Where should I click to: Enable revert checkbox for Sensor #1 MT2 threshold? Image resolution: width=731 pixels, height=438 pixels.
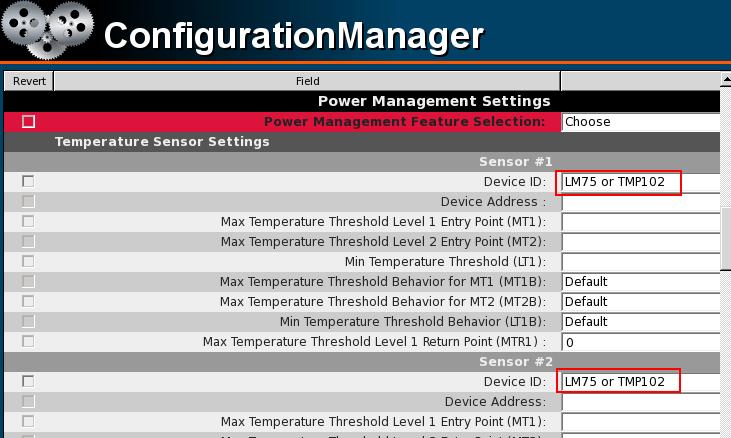coord(28,241)
